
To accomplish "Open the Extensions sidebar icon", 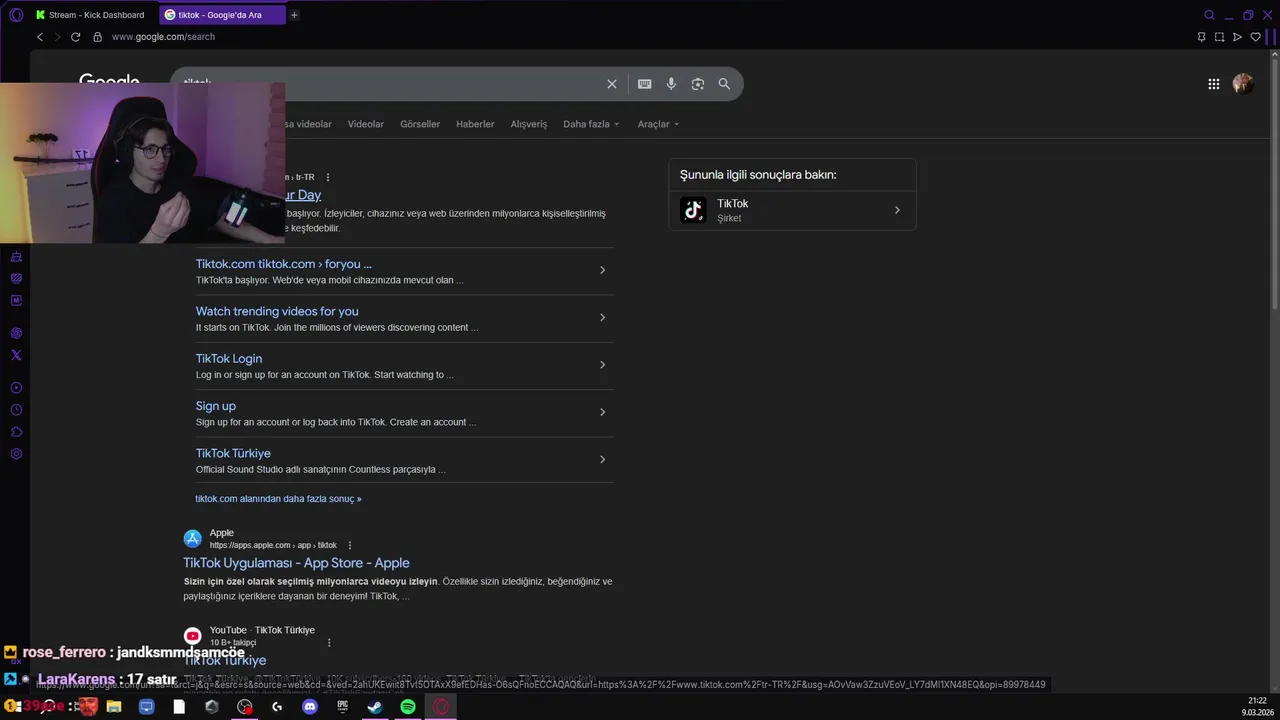I will (16, 432).
